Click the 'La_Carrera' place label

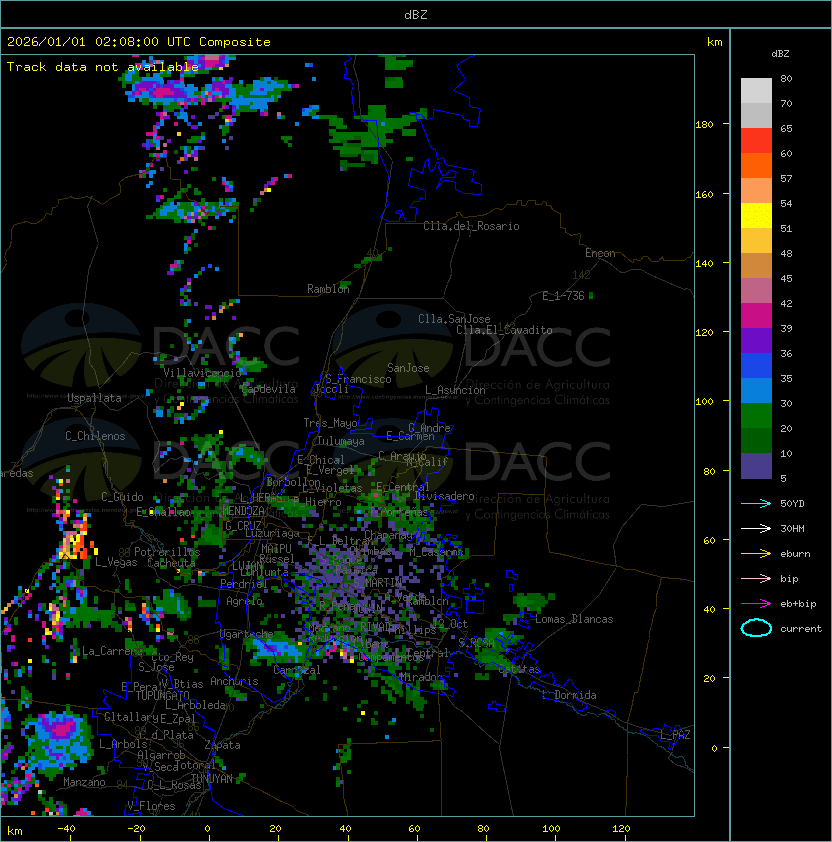click(112, 651)
